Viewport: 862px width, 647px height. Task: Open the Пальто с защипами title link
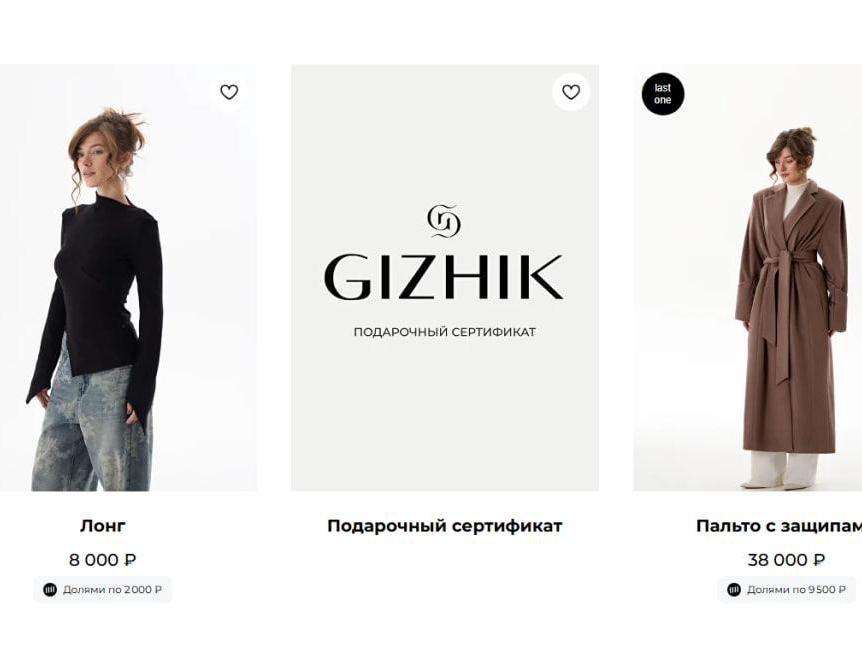pos(779,526)
